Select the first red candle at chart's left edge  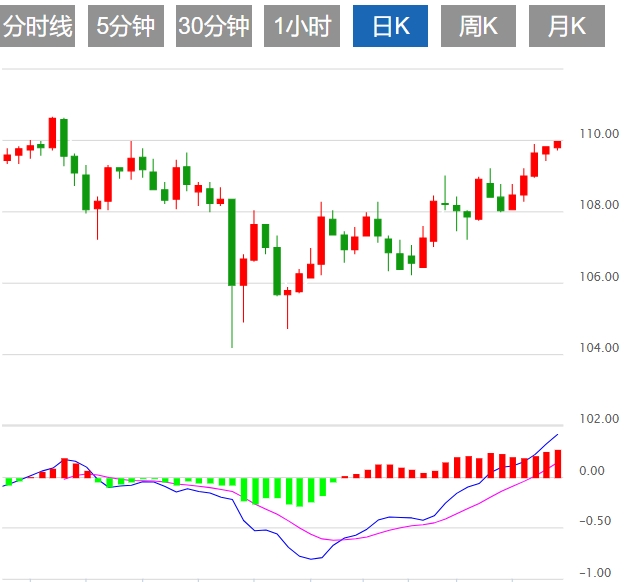pos(8,157)
